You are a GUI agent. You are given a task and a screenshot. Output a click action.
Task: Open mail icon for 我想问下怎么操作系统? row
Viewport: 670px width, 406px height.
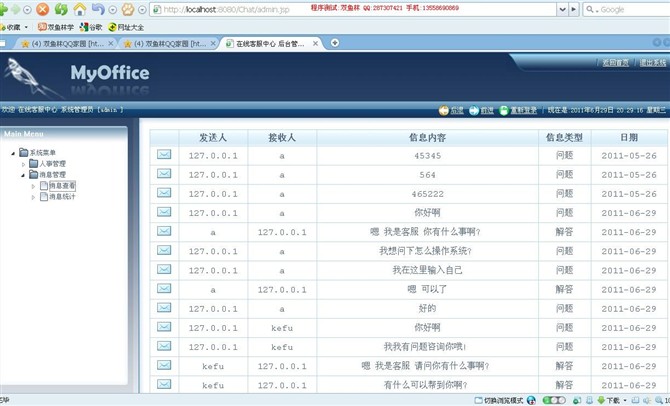(x=164, y=250)
